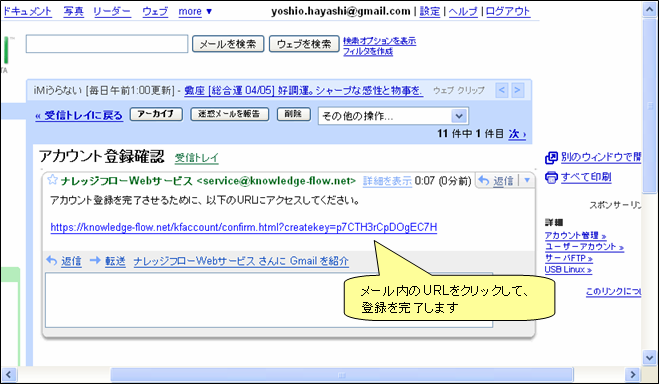The height and width of the screenshot is (384, 659).
Task: Click the ウェブを検索 button
Action: point(304,44)
